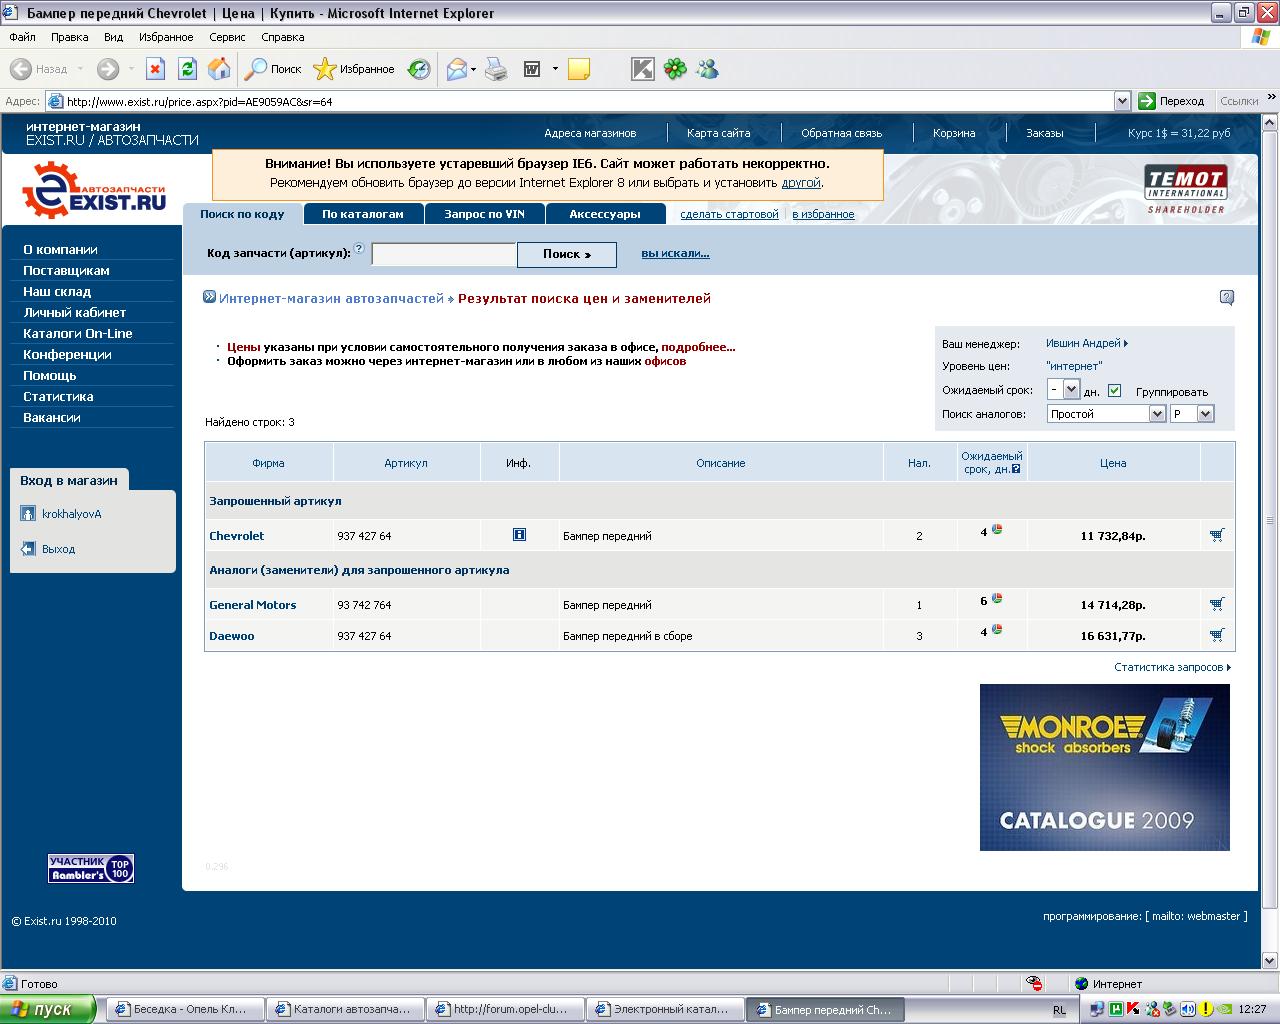
Task: Click the IE Forward navigation arrow
Action: [107, 69]
